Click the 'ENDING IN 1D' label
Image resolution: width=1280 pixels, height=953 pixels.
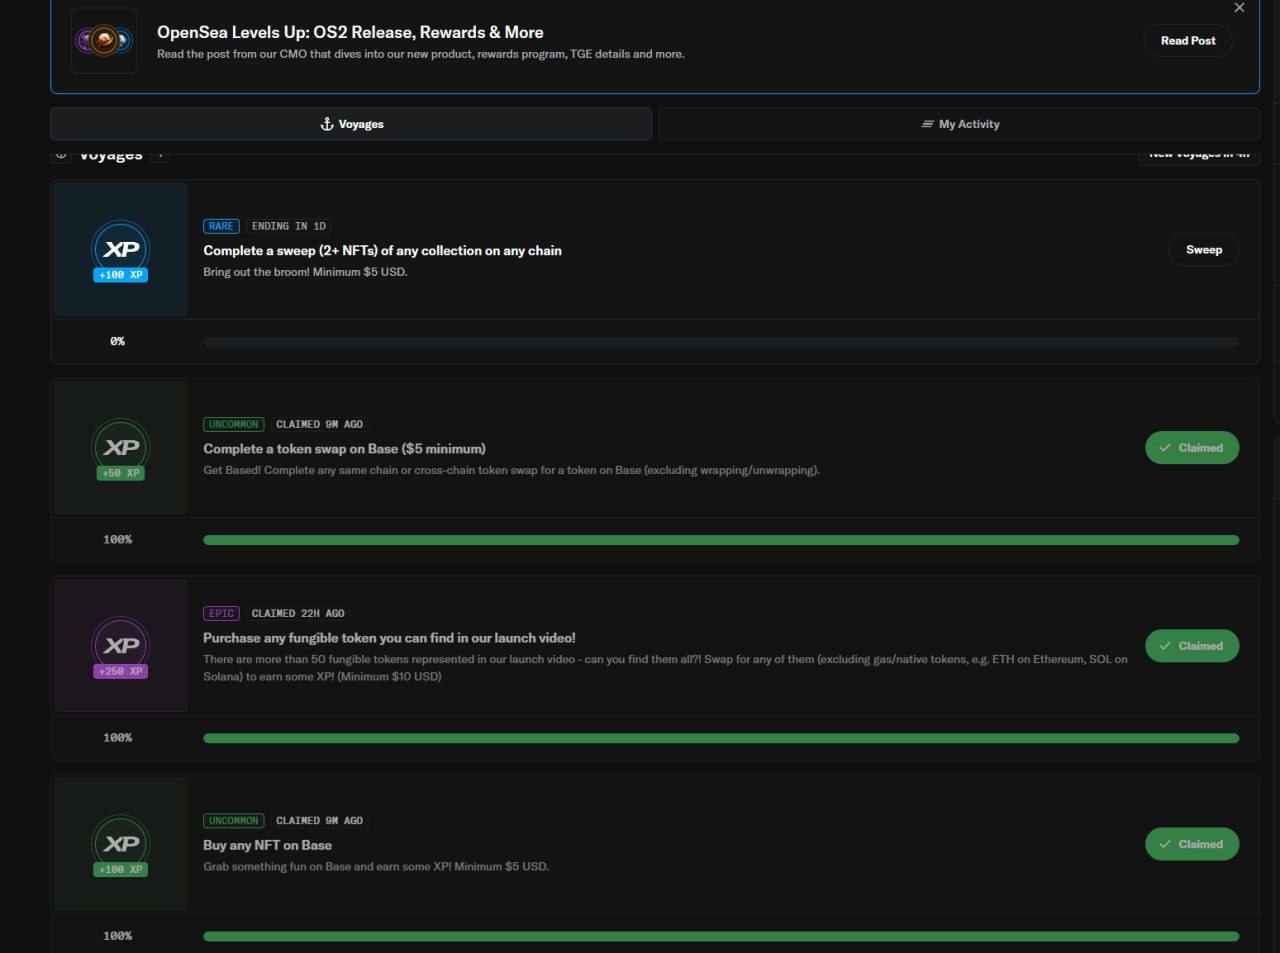point(289,226)
